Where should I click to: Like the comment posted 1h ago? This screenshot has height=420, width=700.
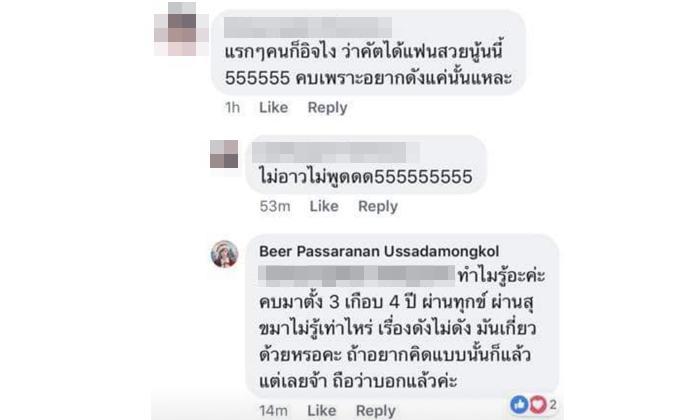[x=273, y=108]
